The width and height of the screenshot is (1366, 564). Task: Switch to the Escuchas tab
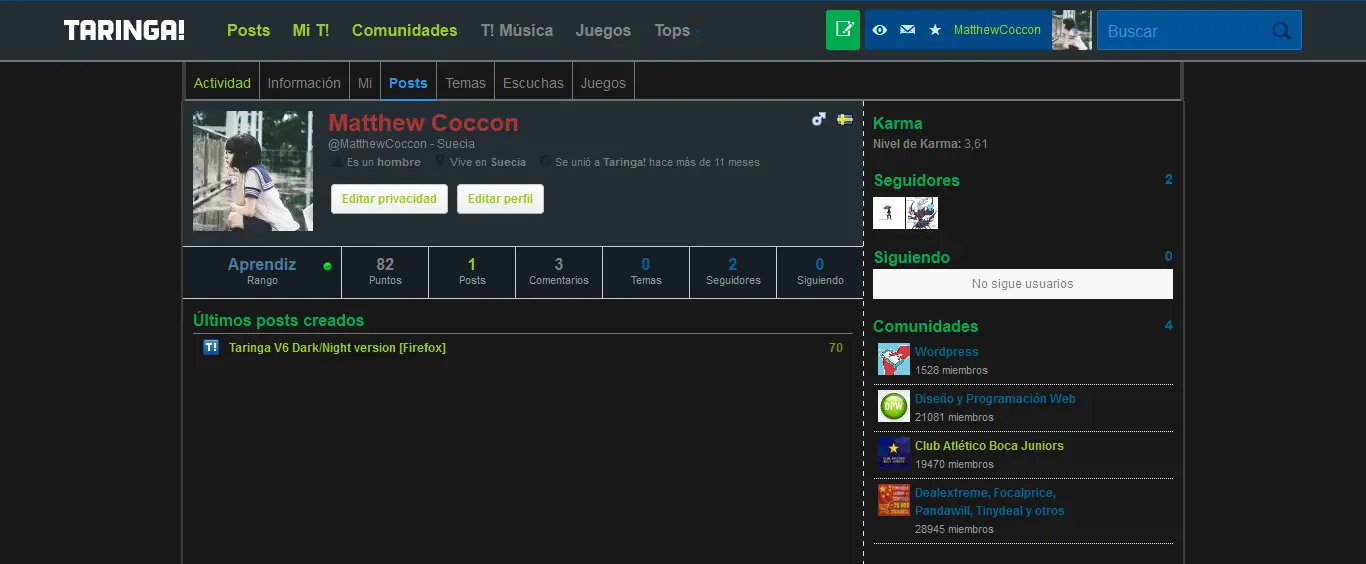[533, 83]
